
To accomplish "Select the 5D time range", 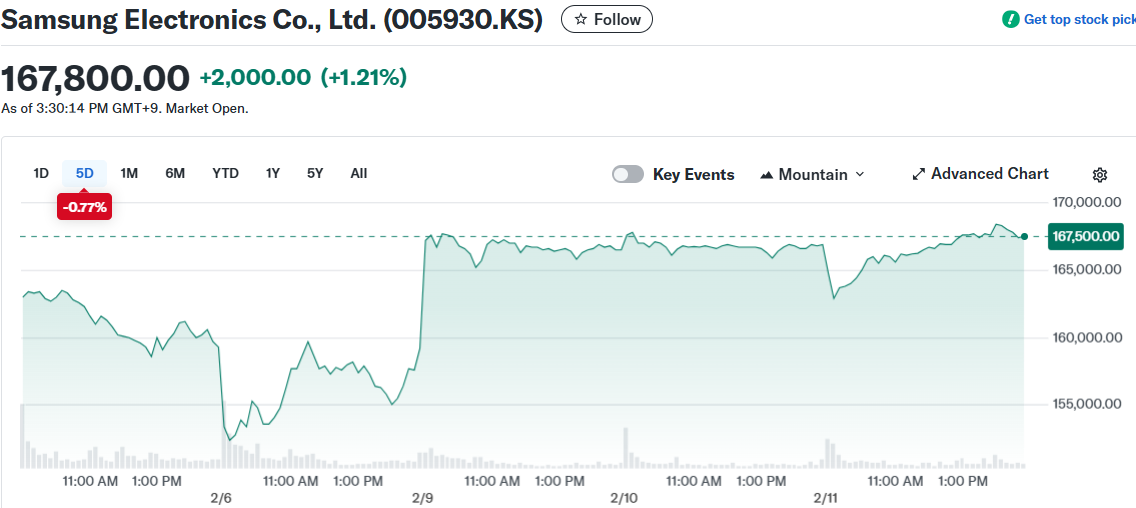I will coord(84,173).
